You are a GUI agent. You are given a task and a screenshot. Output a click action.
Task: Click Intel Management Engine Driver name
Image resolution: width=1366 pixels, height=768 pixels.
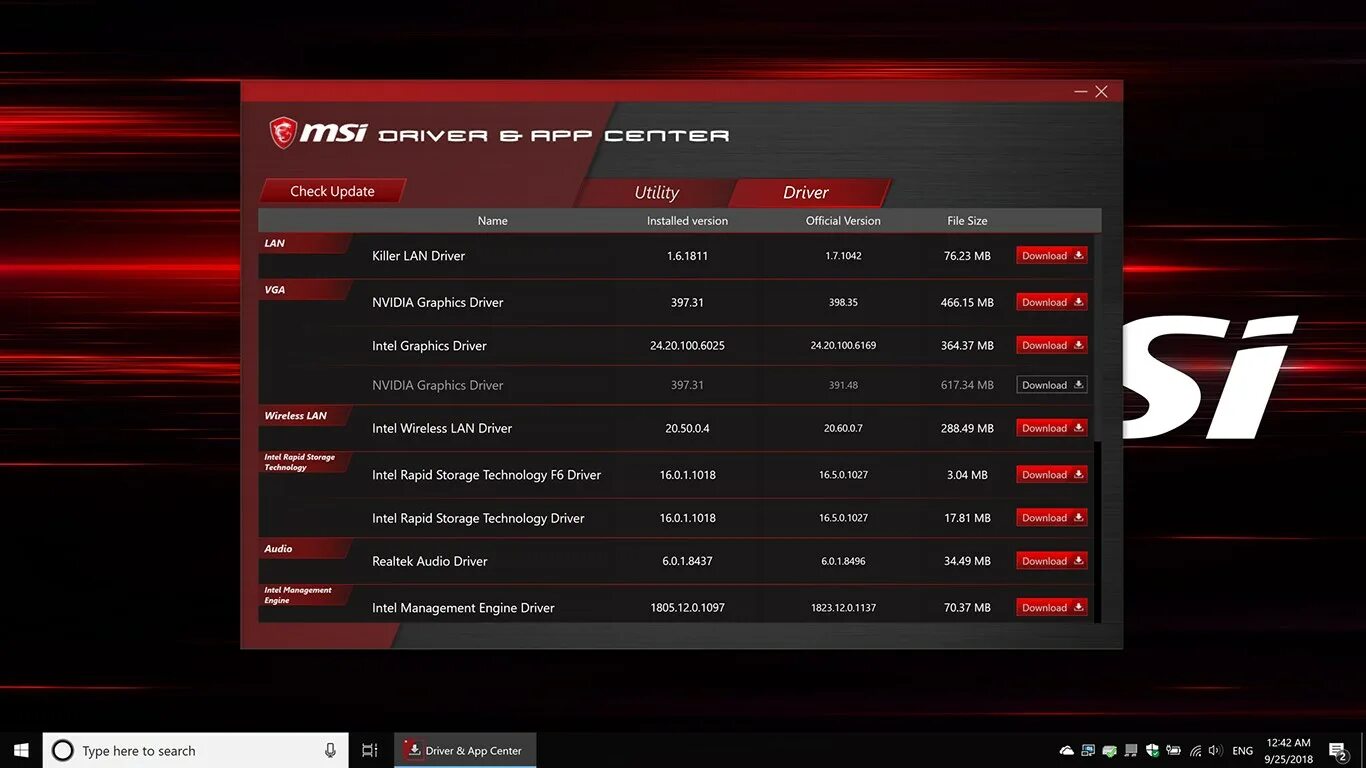463,608
